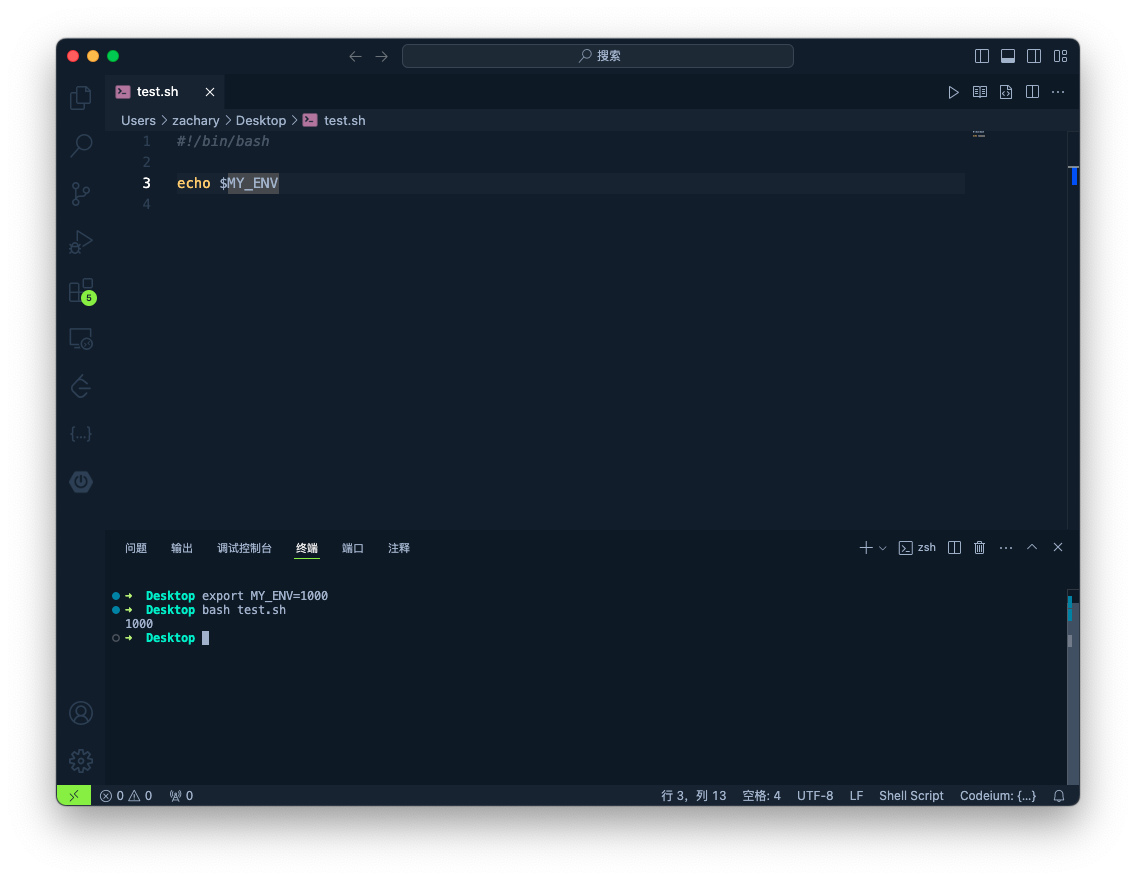Open the Remote Explorer view
This screenshot has height=880, width=1136.
(x=80, y=338)
